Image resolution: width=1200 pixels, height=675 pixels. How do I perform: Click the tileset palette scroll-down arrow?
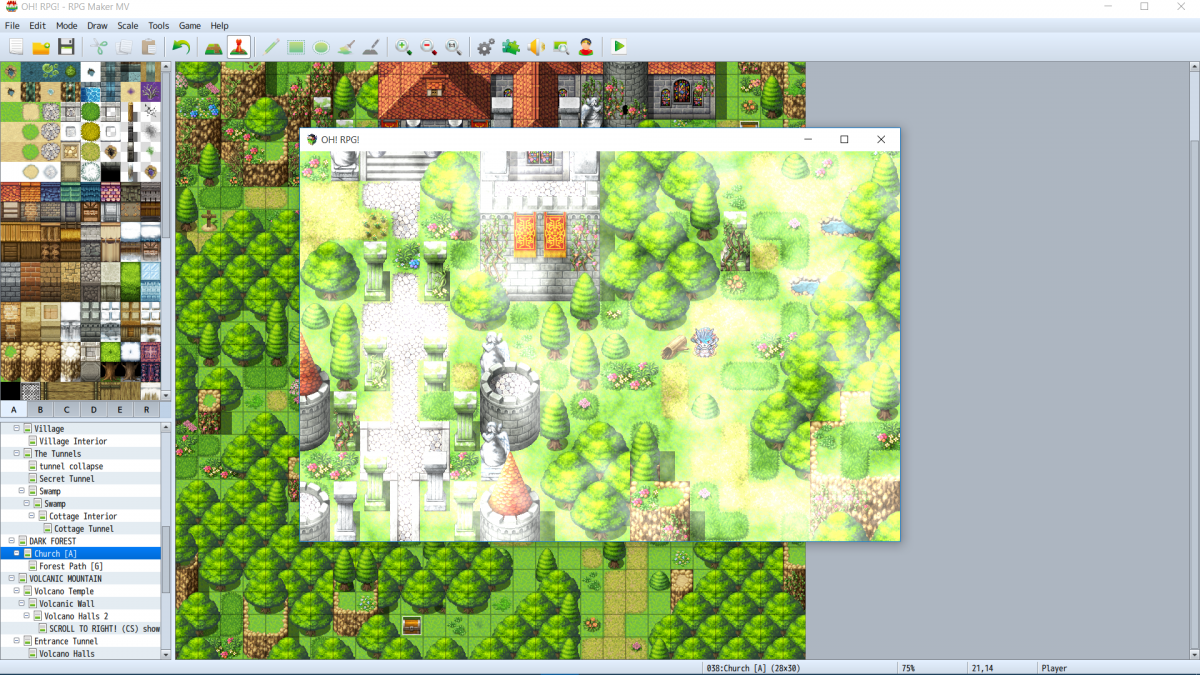coord(166,395)
